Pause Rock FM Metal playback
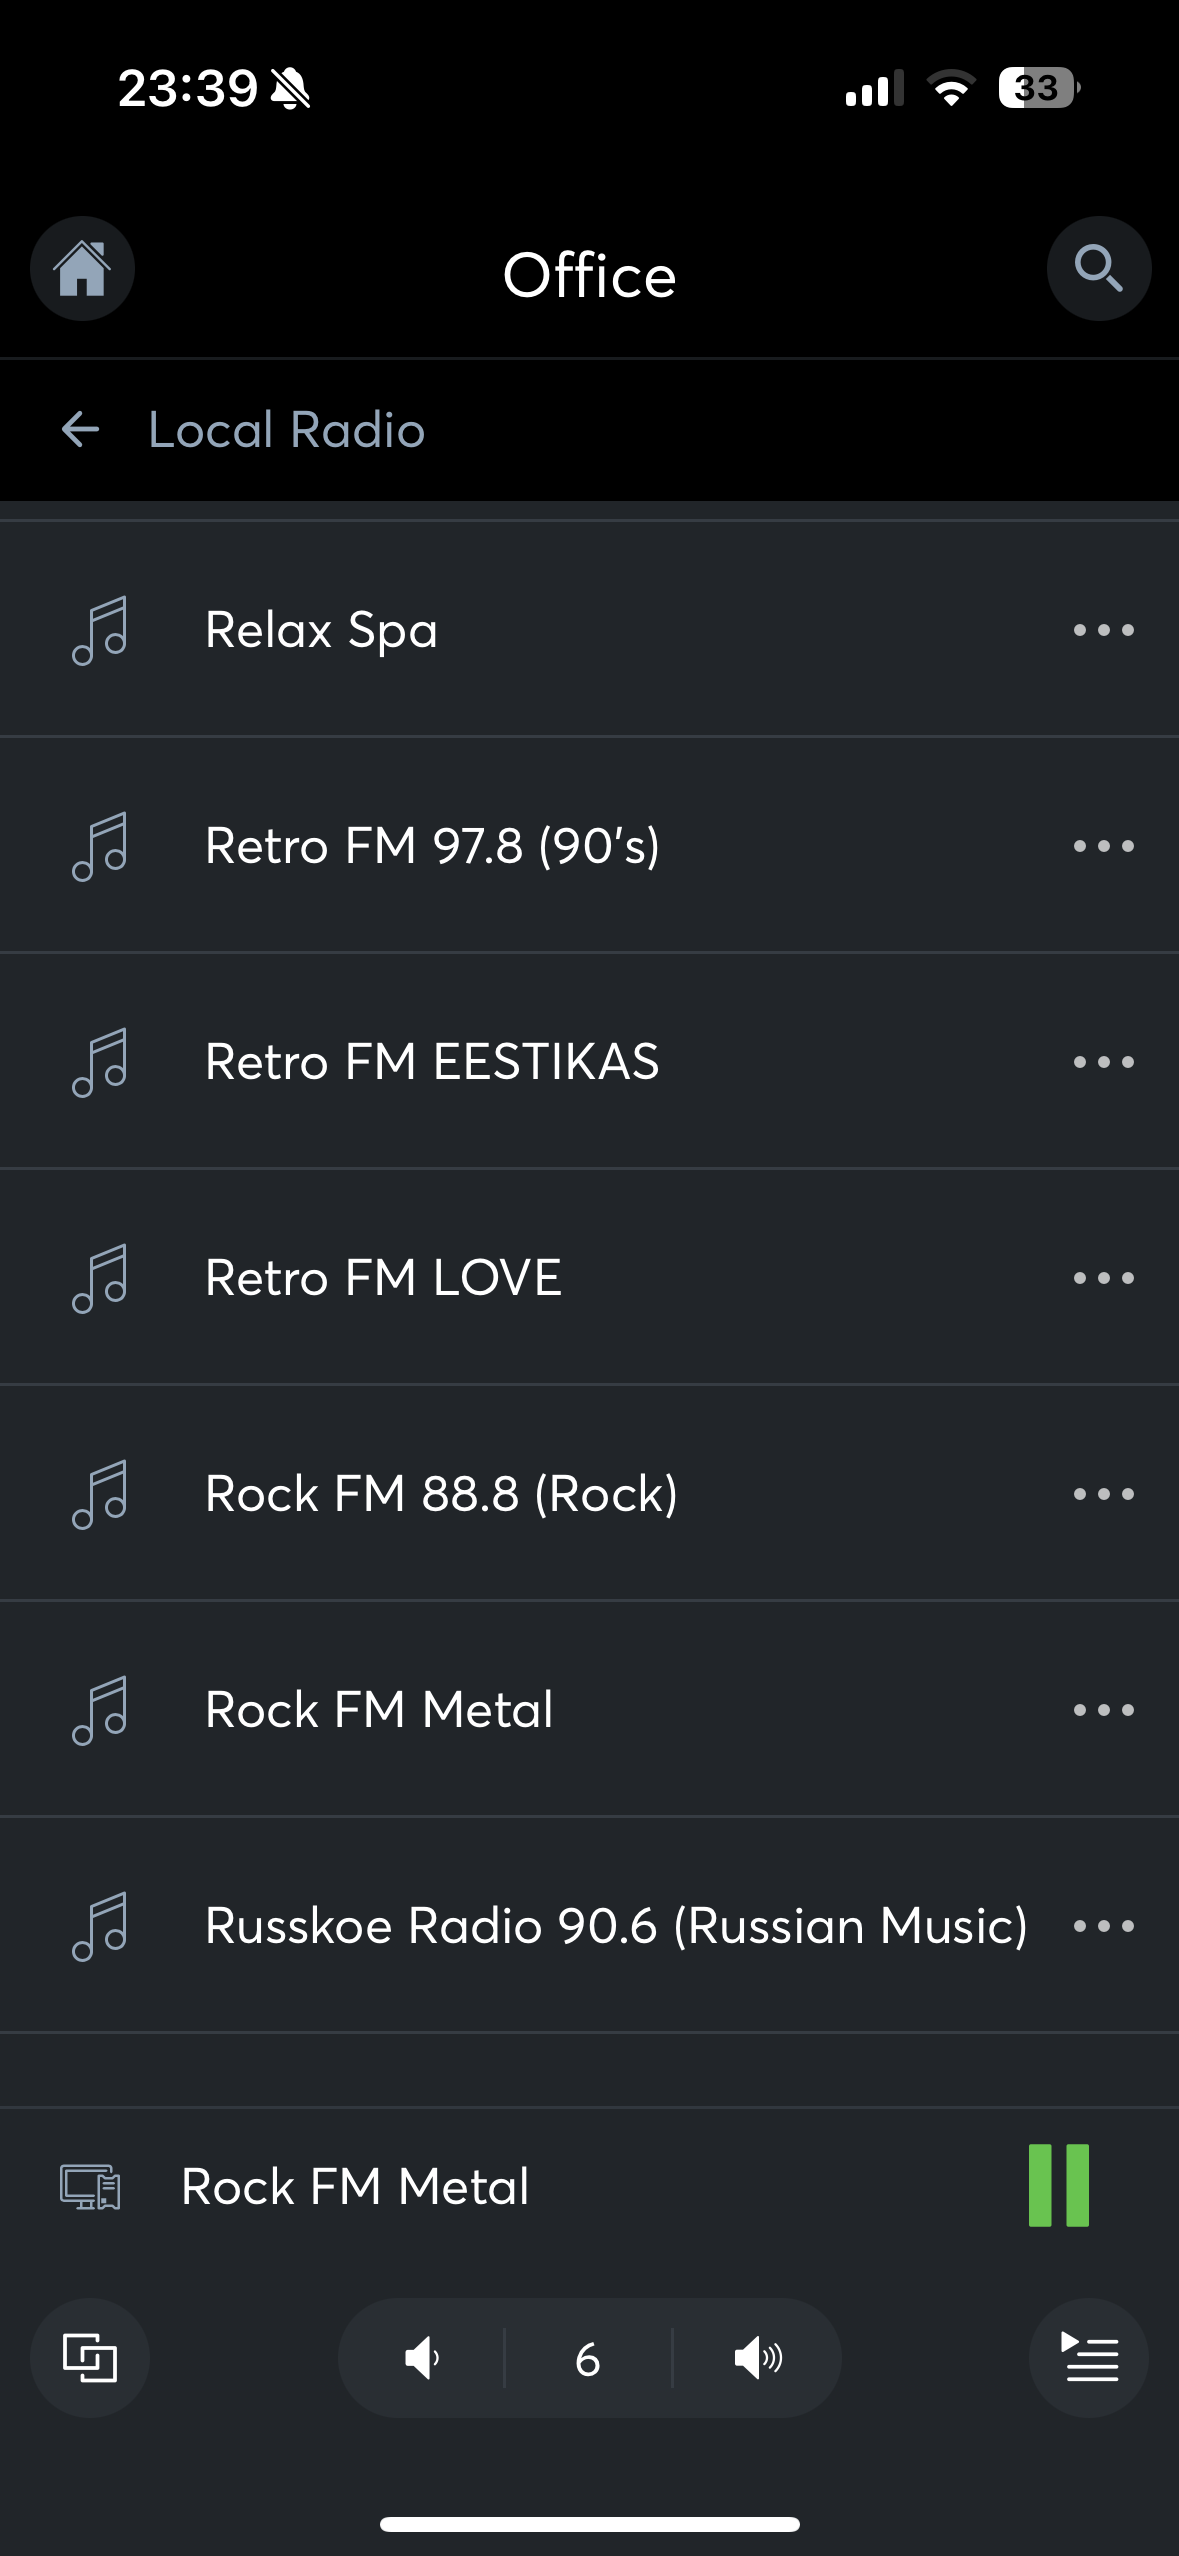The image size is (1179, 2556). point(1058,2186)
